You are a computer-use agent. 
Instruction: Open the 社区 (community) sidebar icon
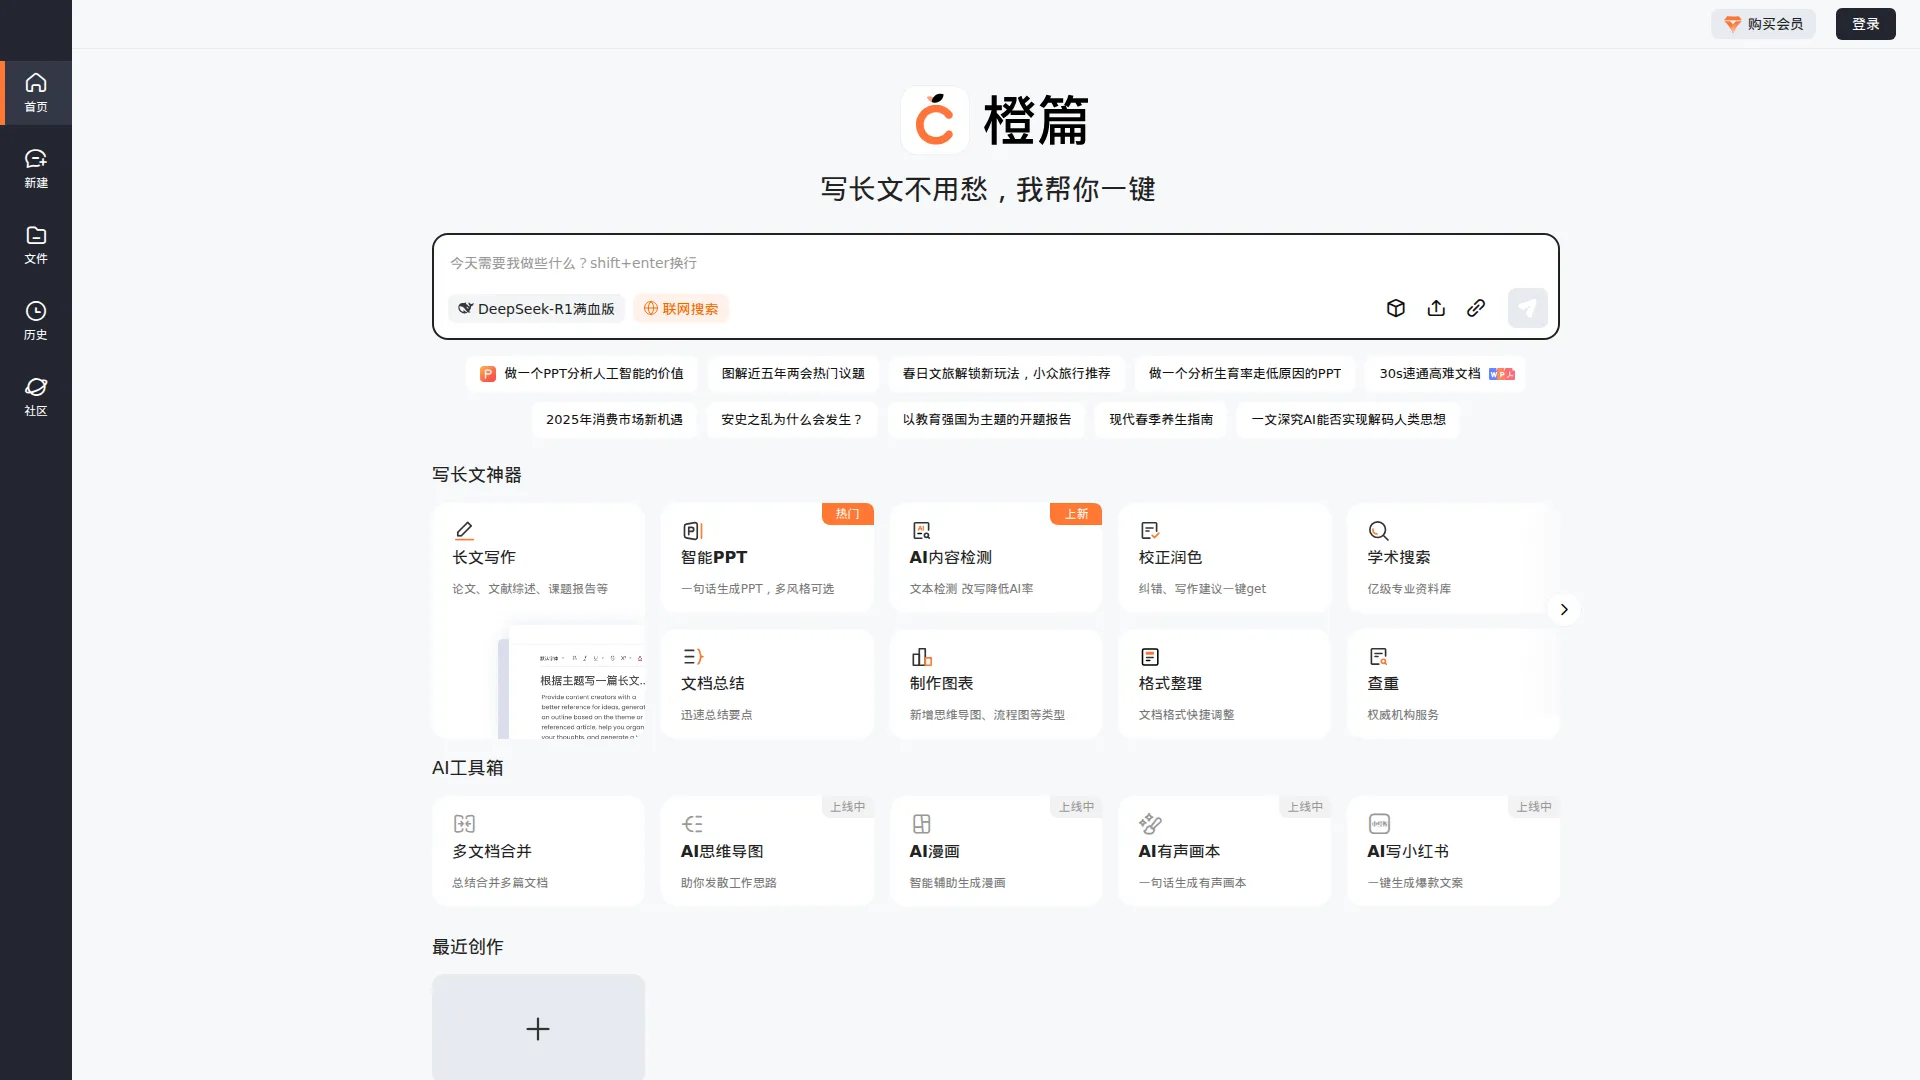click(36, 396)
